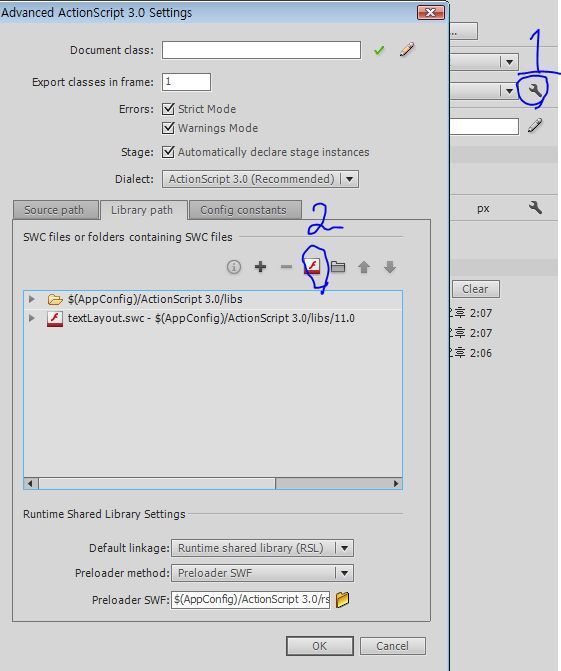Click folder icon of ActionScript 3.0/libs row
This screenshot has height=671, width=561.
(x=55, y=300)
